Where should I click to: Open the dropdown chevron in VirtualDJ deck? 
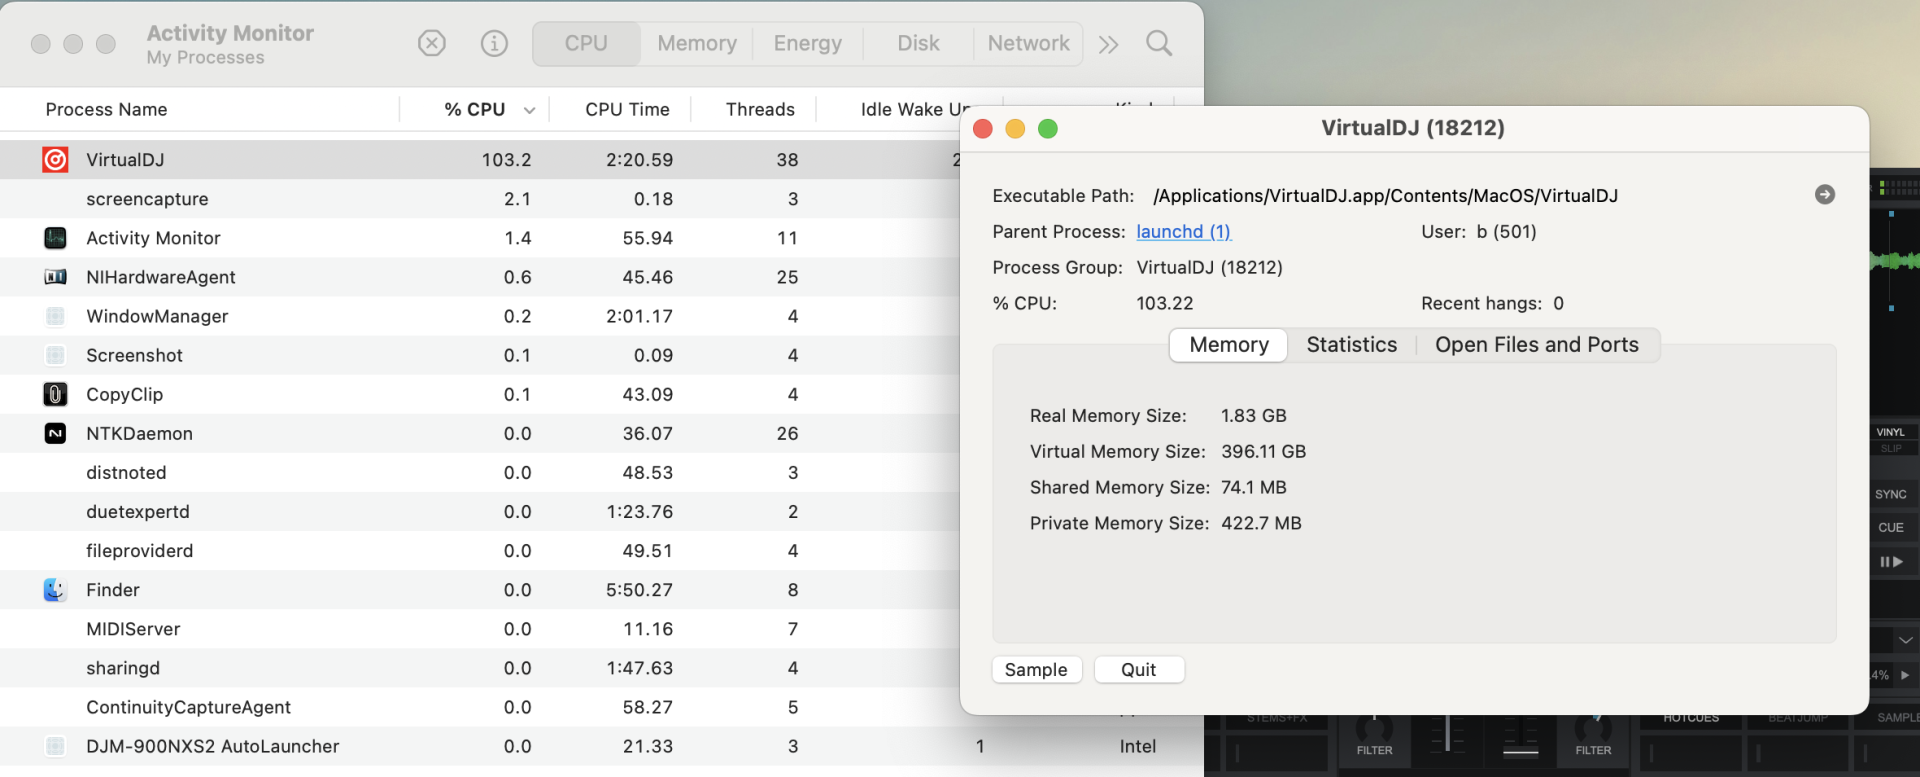(1905, 640)
